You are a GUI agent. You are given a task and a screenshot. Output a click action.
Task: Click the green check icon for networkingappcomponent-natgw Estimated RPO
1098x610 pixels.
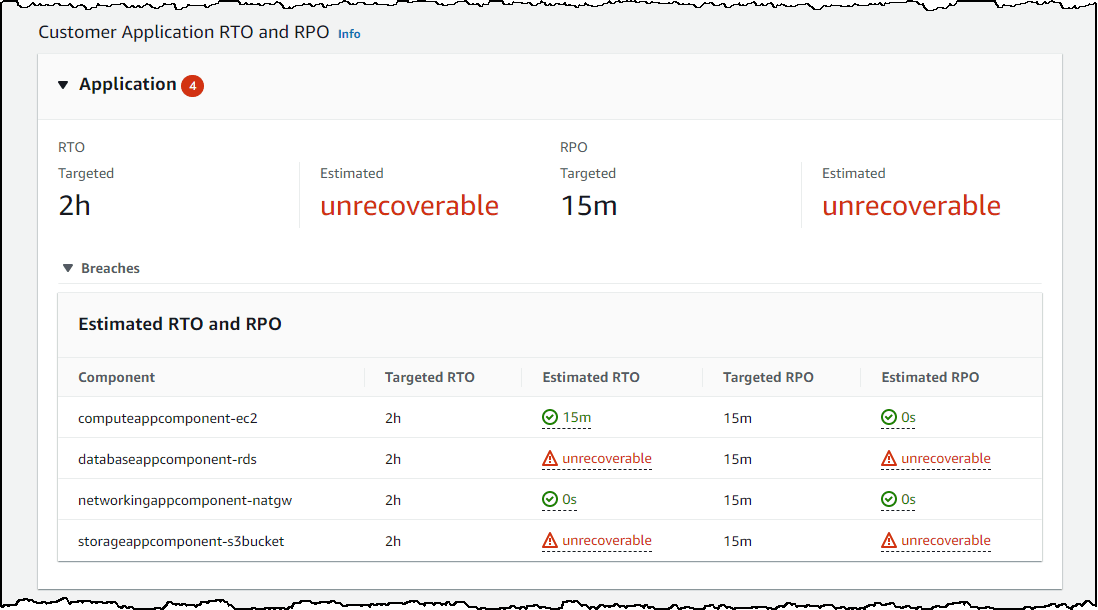pos(889,499)
